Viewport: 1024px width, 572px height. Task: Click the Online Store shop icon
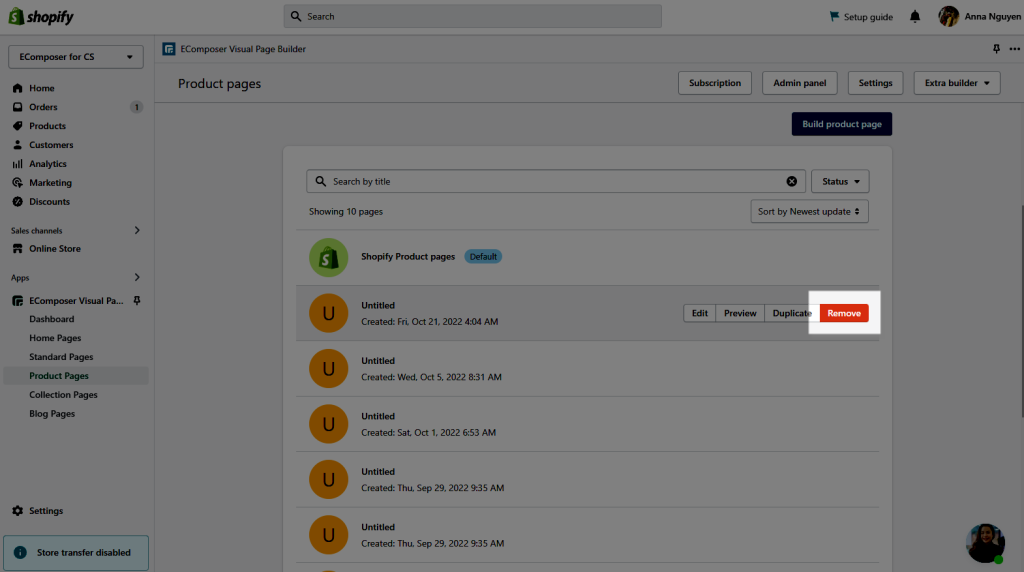click(18, 249)
